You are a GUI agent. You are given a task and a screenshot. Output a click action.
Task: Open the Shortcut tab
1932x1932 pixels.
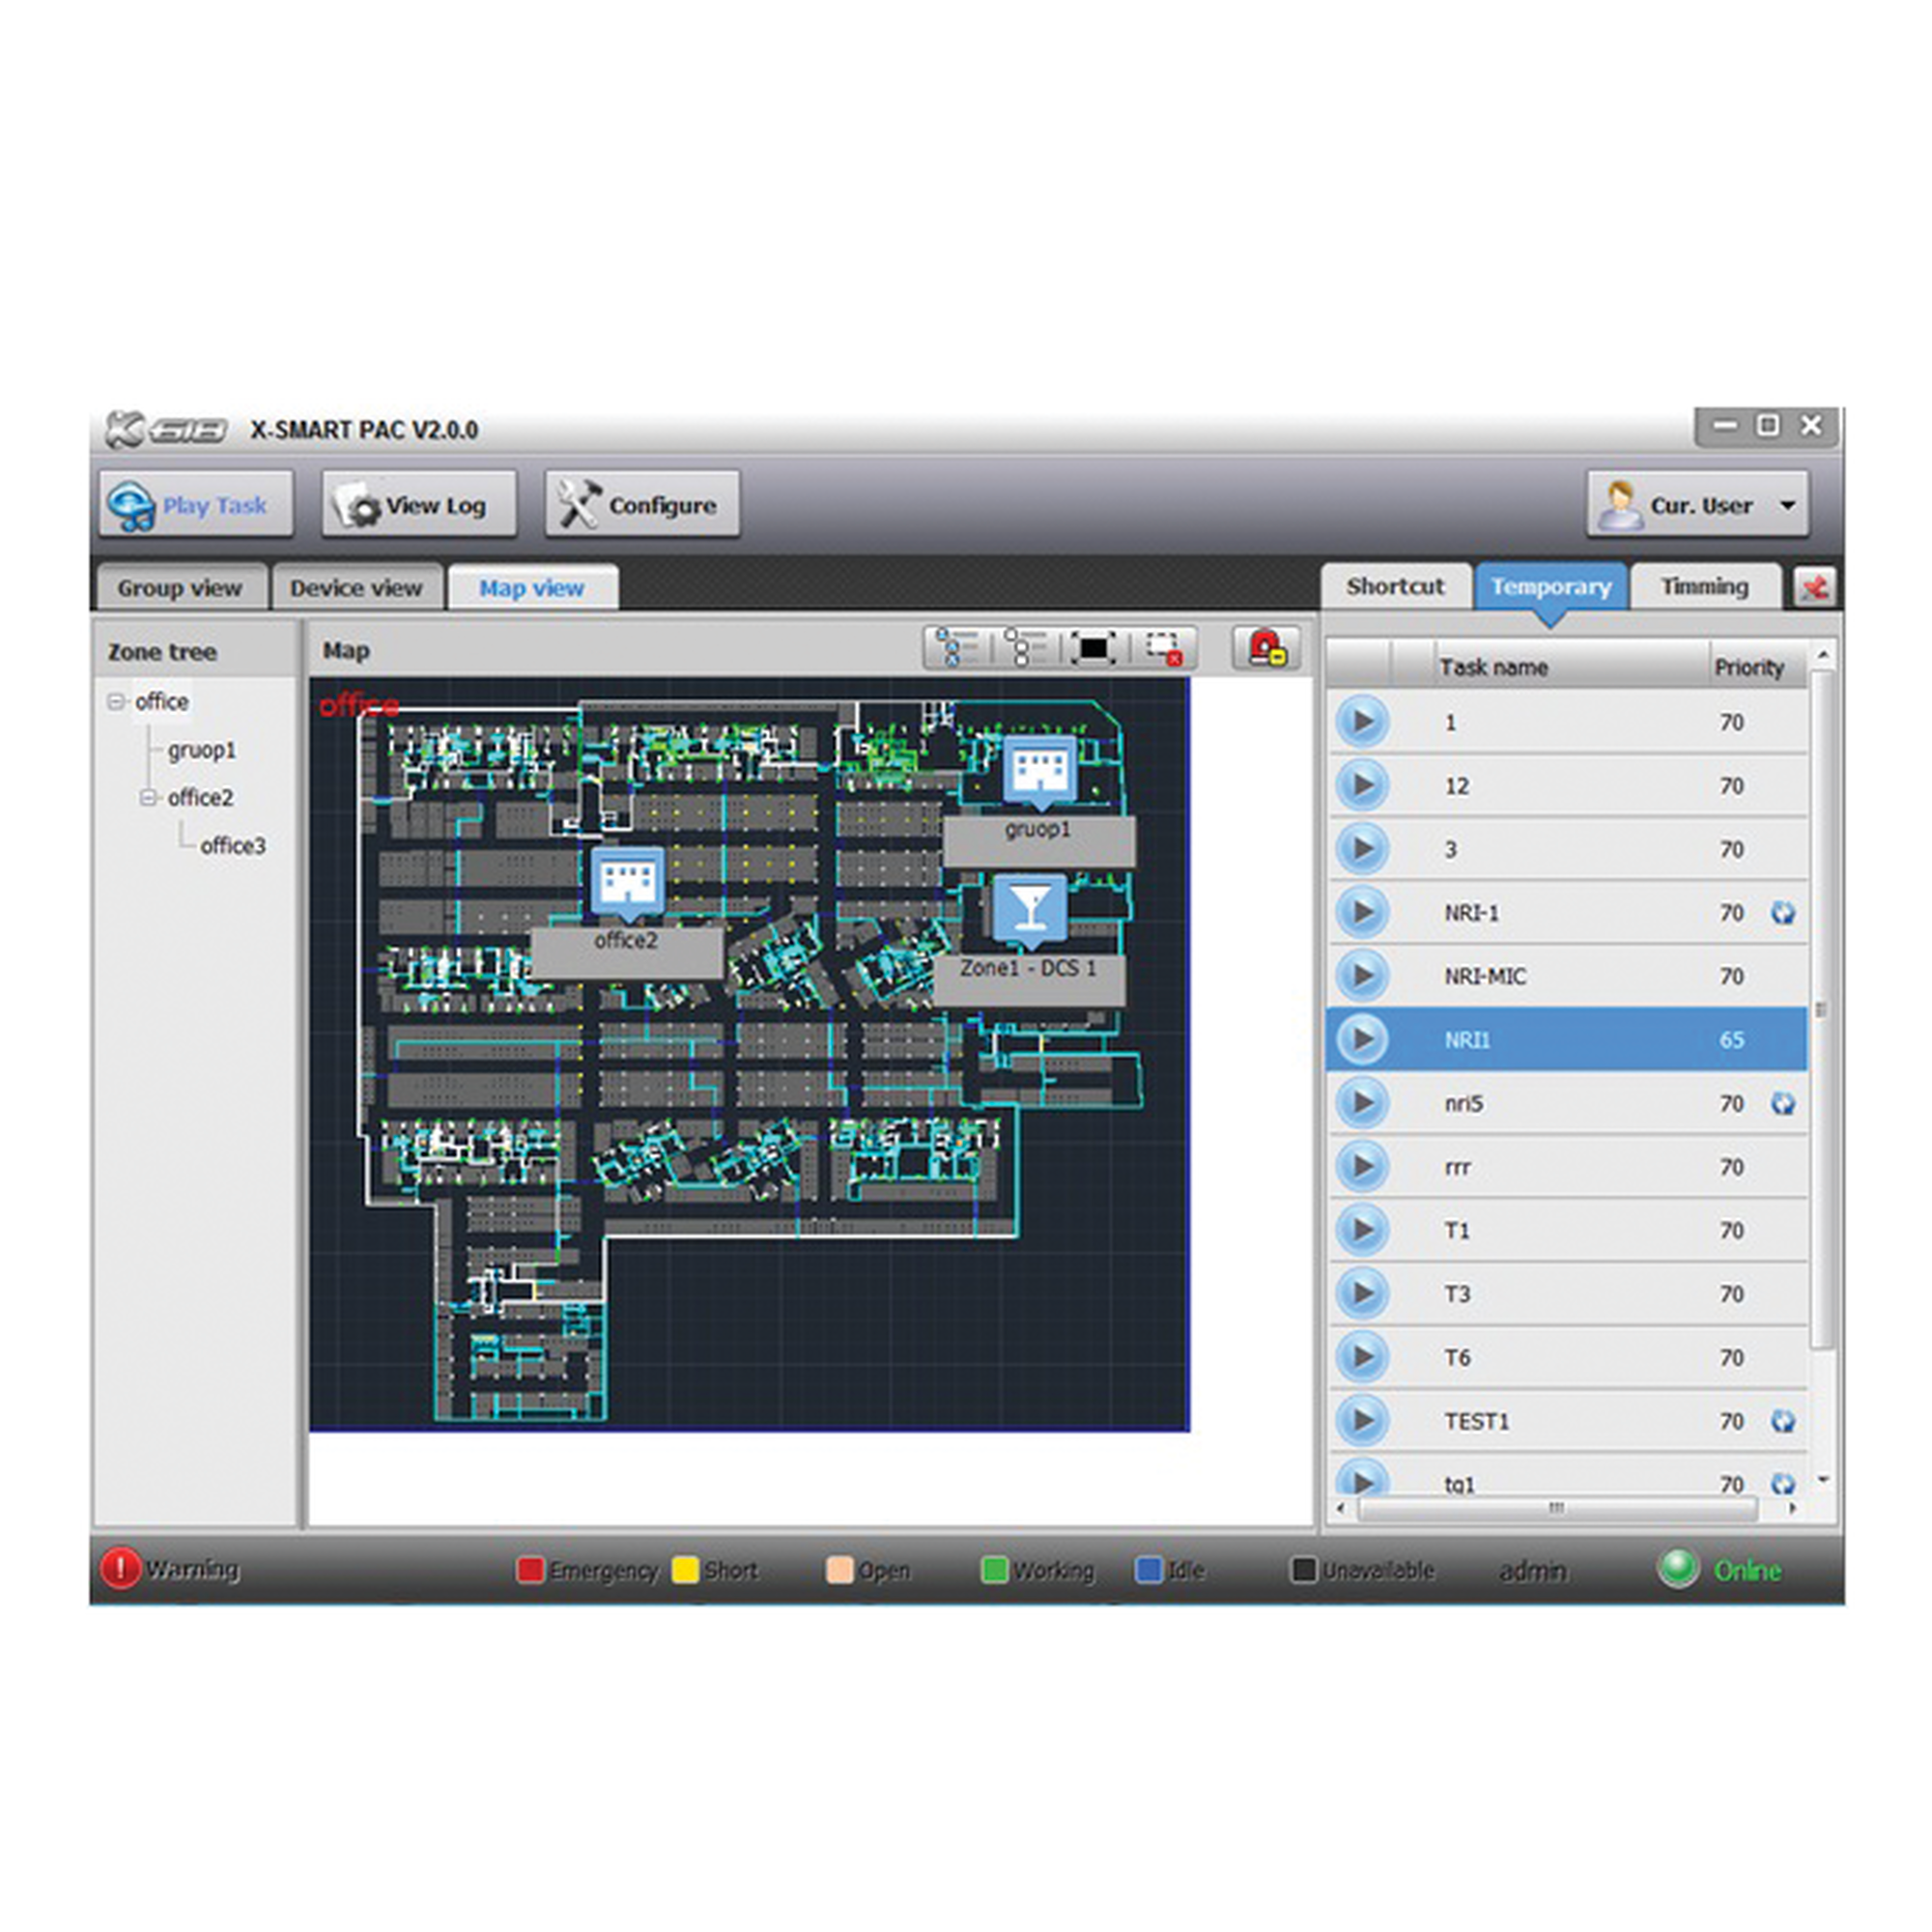tap(1397, 586)
